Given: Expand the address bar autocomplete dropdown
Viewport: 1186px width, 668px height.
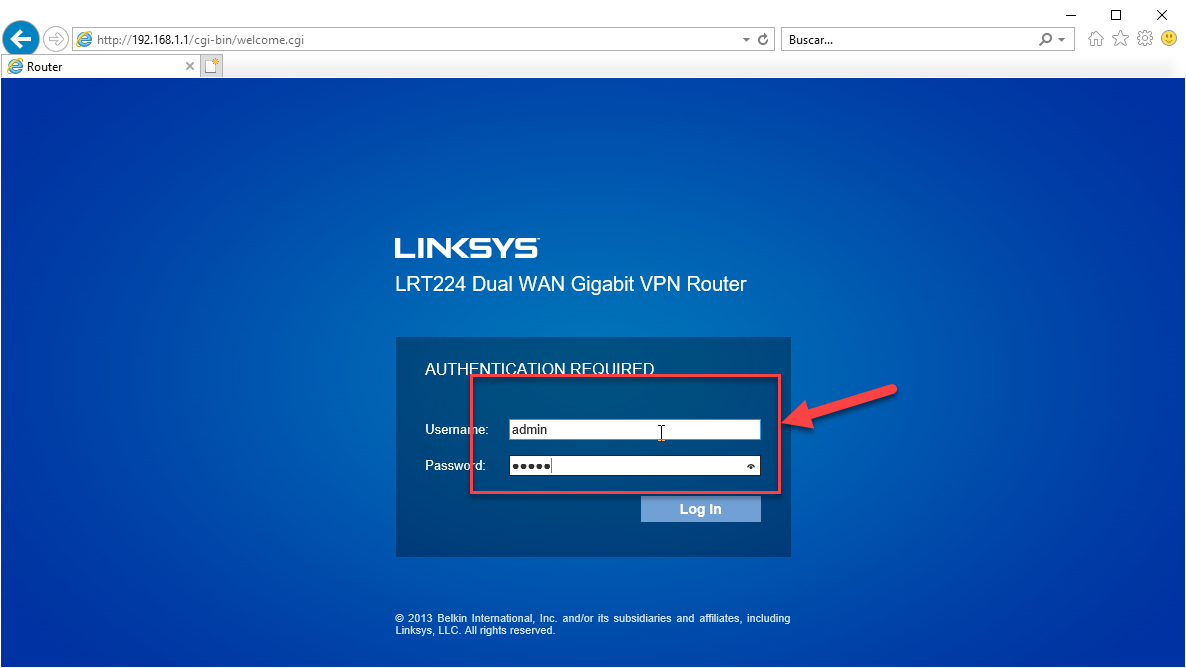Looking at the screenshot, I should [746, 40].
